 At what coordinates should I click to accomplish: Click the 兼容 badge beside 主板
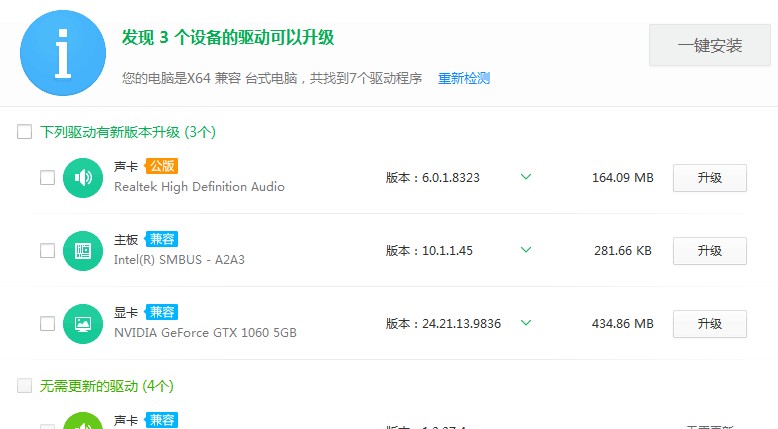point(161,239)
